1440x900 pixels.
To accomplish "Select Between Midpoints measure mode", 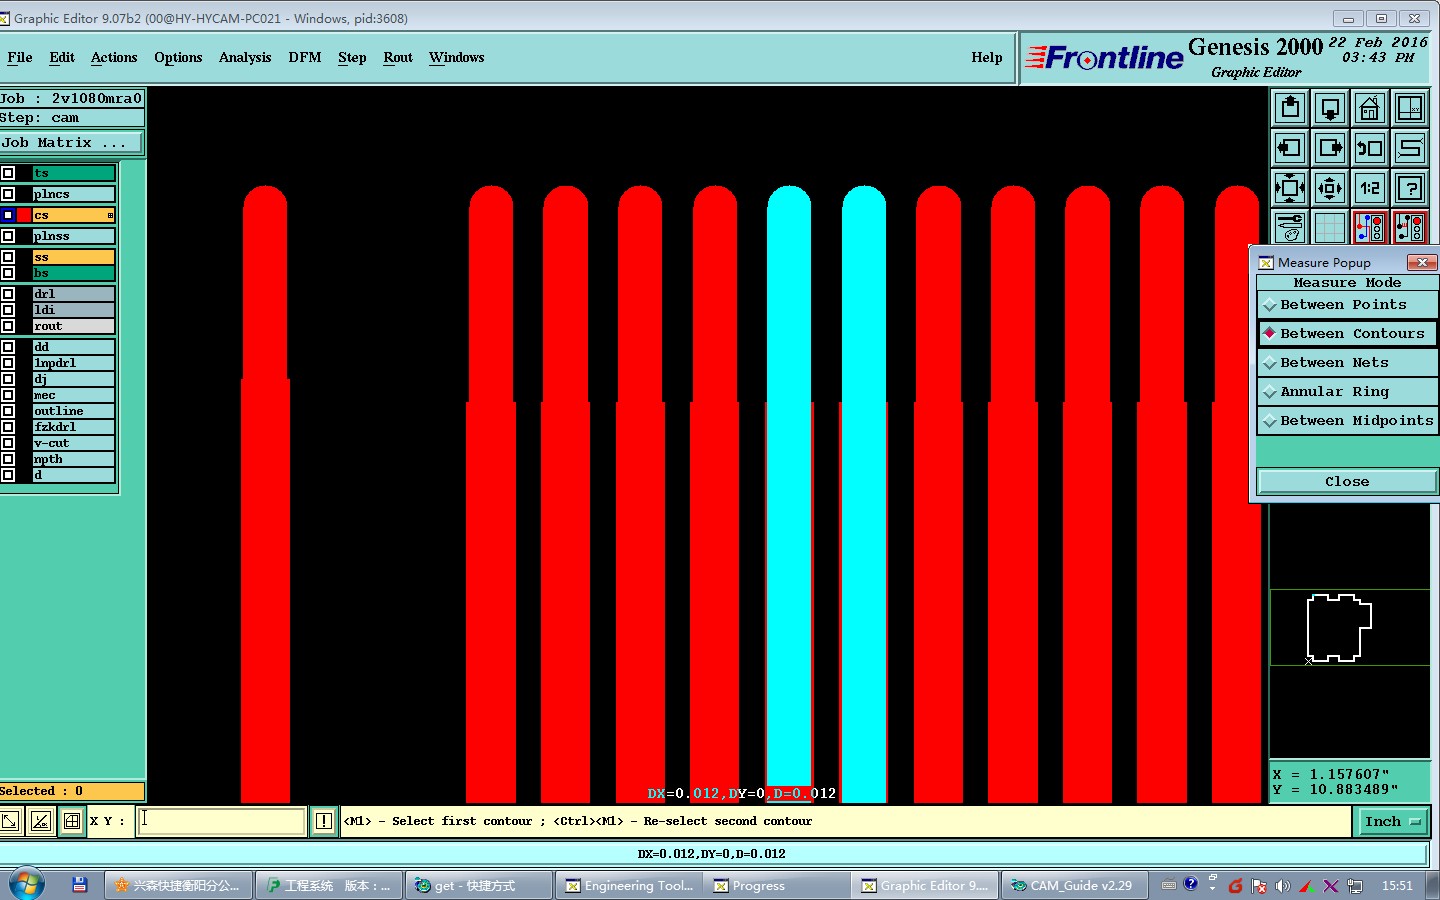I will 1347,421.
